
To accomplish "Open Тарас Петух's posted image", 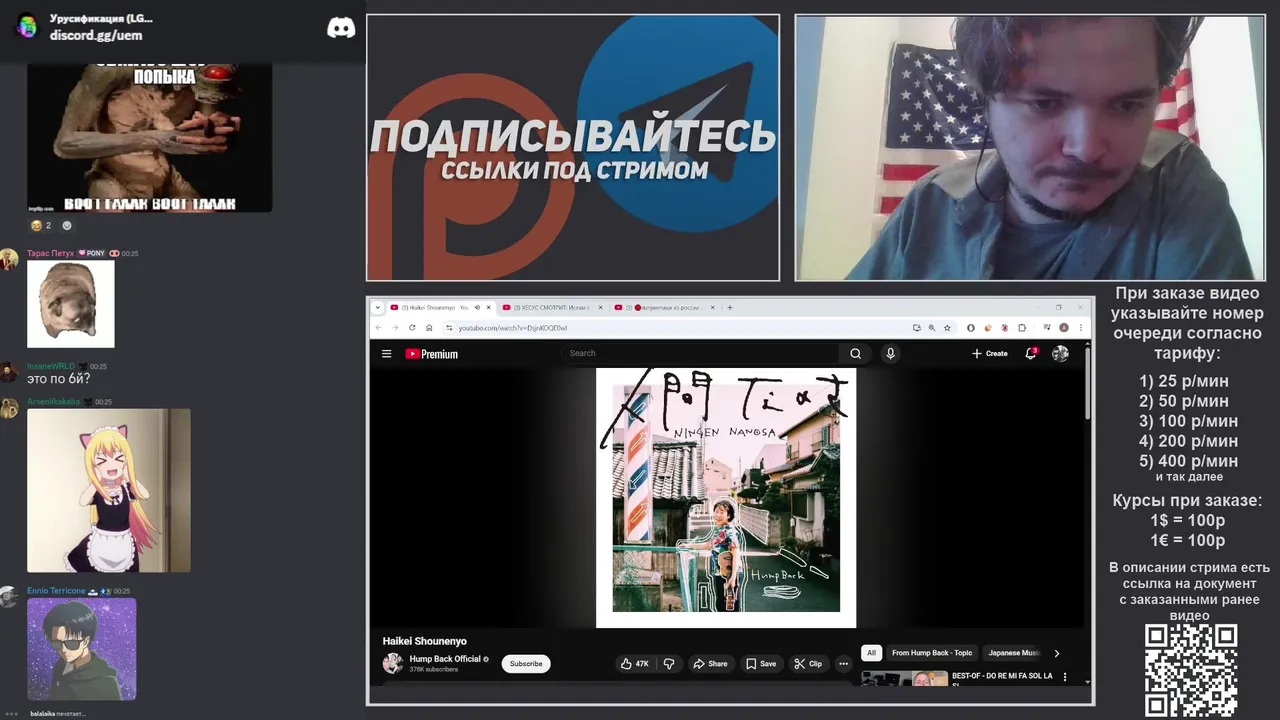I will (x=71, y=304).
